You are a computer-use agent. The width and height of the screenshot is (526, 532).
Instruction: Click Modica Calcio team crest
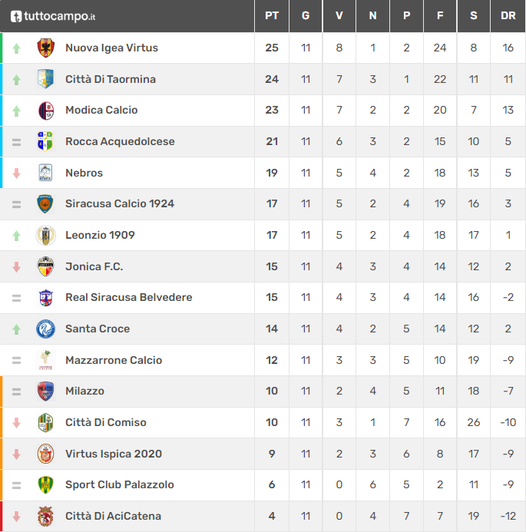point(45,110)
